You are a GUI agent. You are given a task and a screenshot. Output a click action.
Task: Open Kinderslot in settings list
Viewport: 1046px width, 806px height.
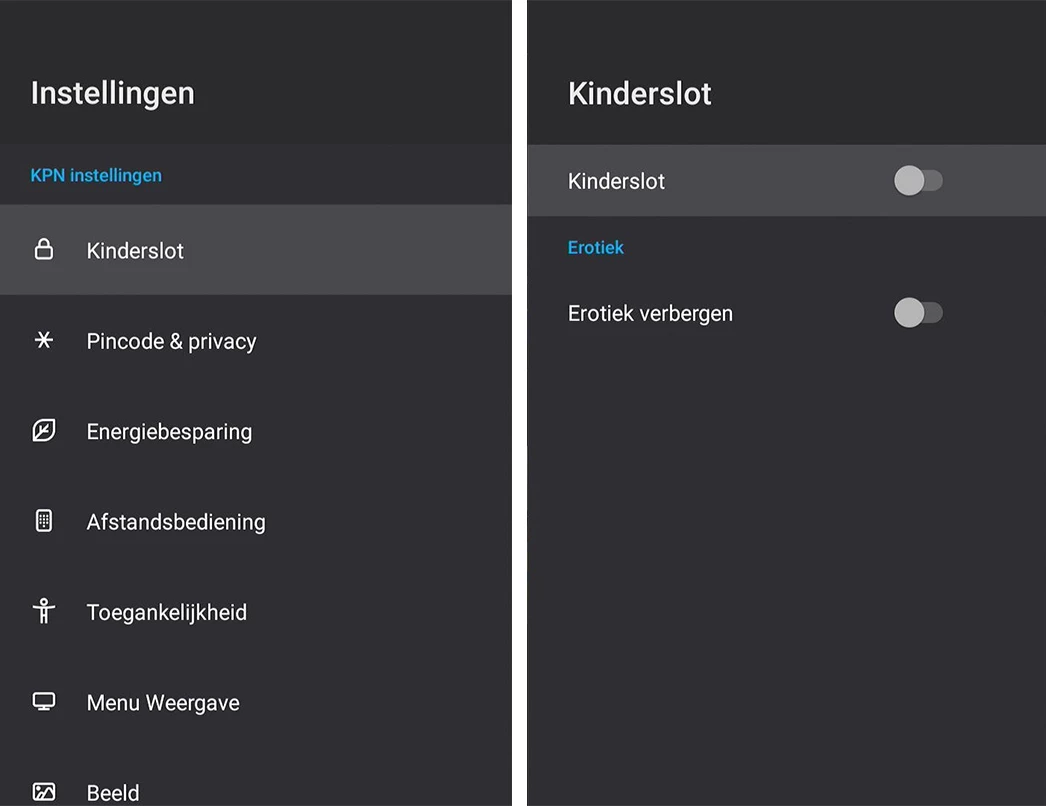[x=135, y=251]
